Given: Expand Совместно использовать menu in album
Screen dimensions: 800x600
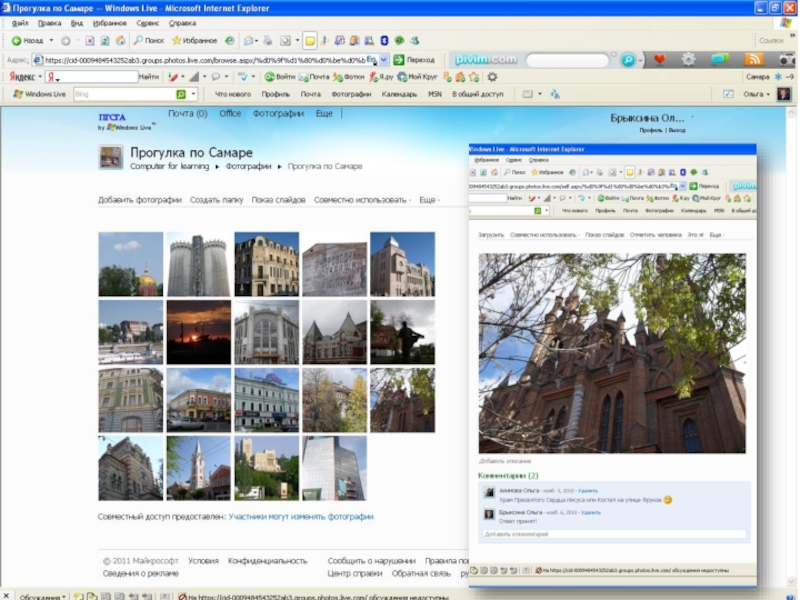Looking at the screenshot, I should click(362, 200).
